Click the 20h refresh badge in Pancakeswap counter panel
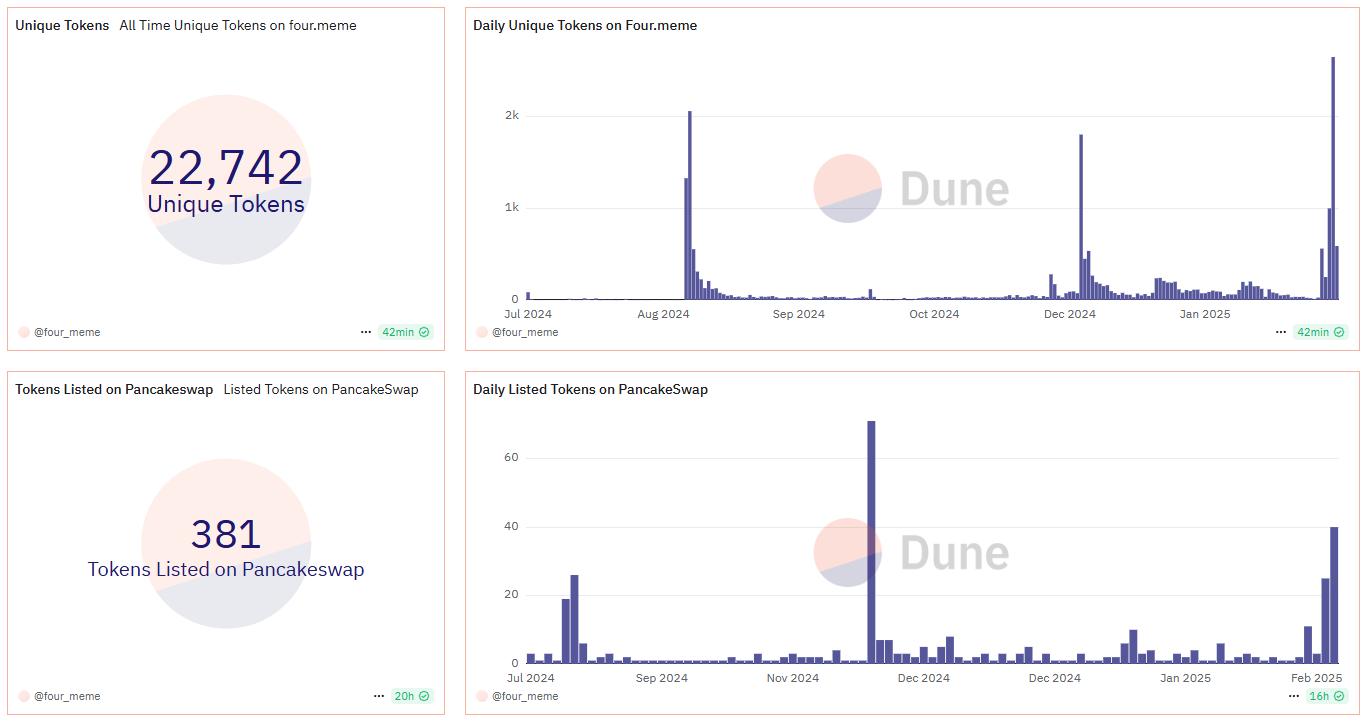This screenshot has height=721, width=1370. pos(411,696)
